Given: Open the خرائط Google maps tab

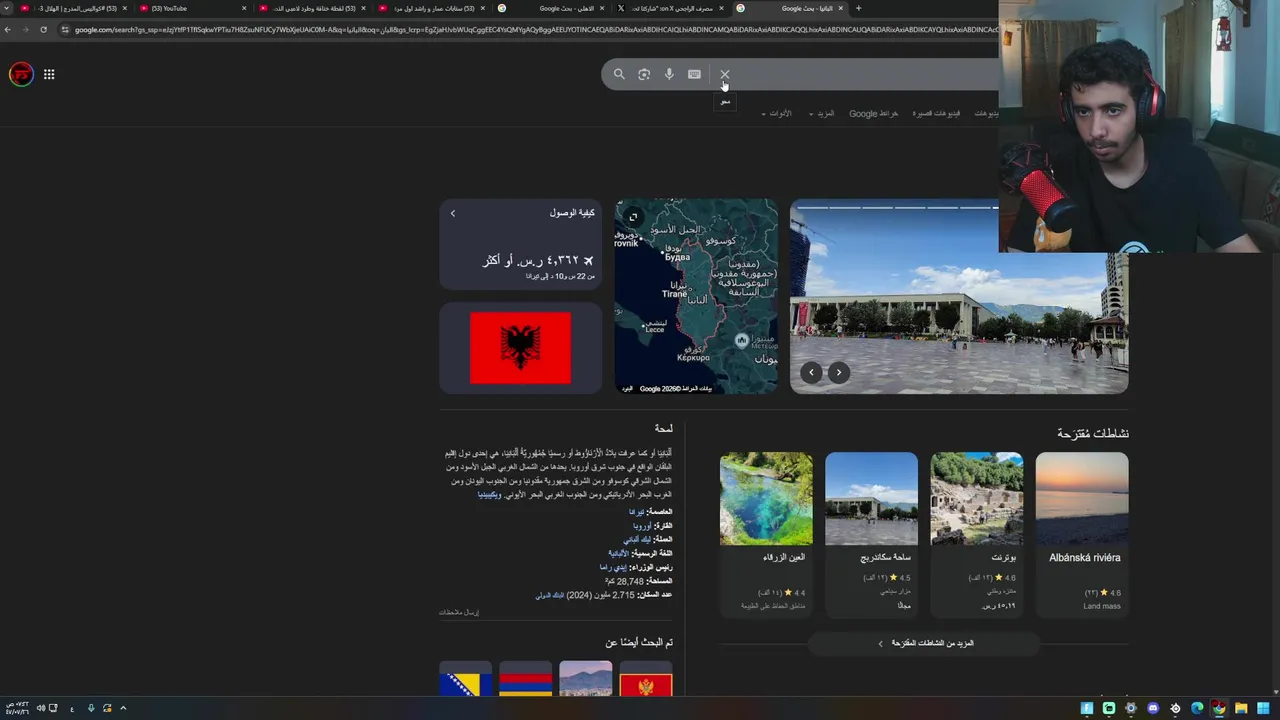Looking at the screenshot, I should point(873,113).
